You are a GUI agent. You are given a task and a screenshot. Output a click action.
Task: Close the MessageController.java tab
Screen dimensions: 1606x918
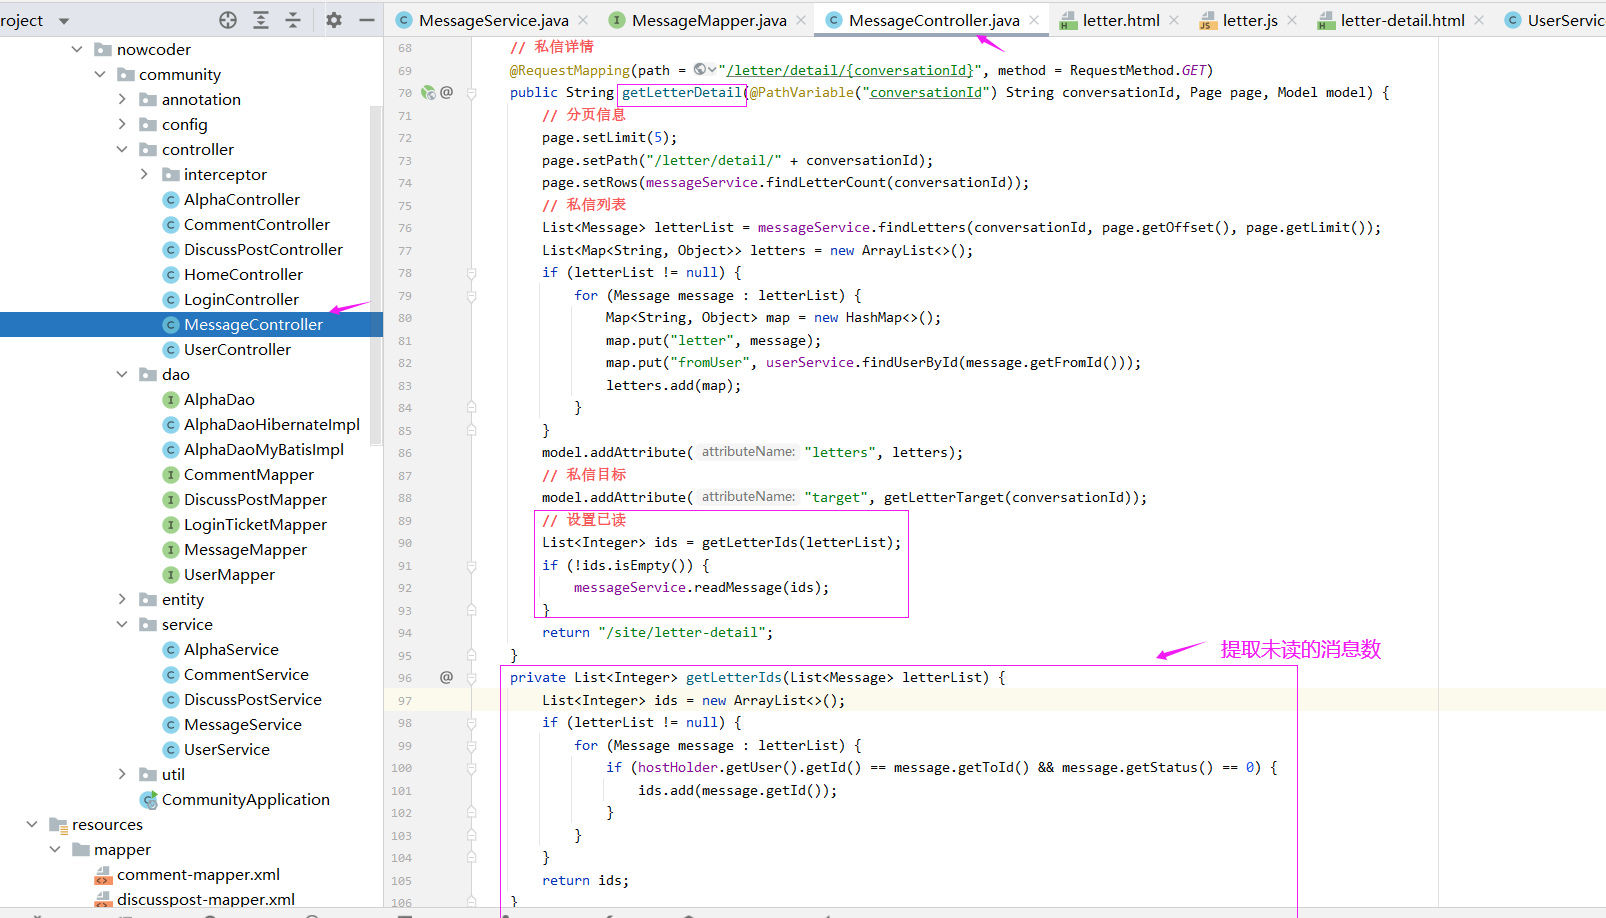pos(1034,20)
